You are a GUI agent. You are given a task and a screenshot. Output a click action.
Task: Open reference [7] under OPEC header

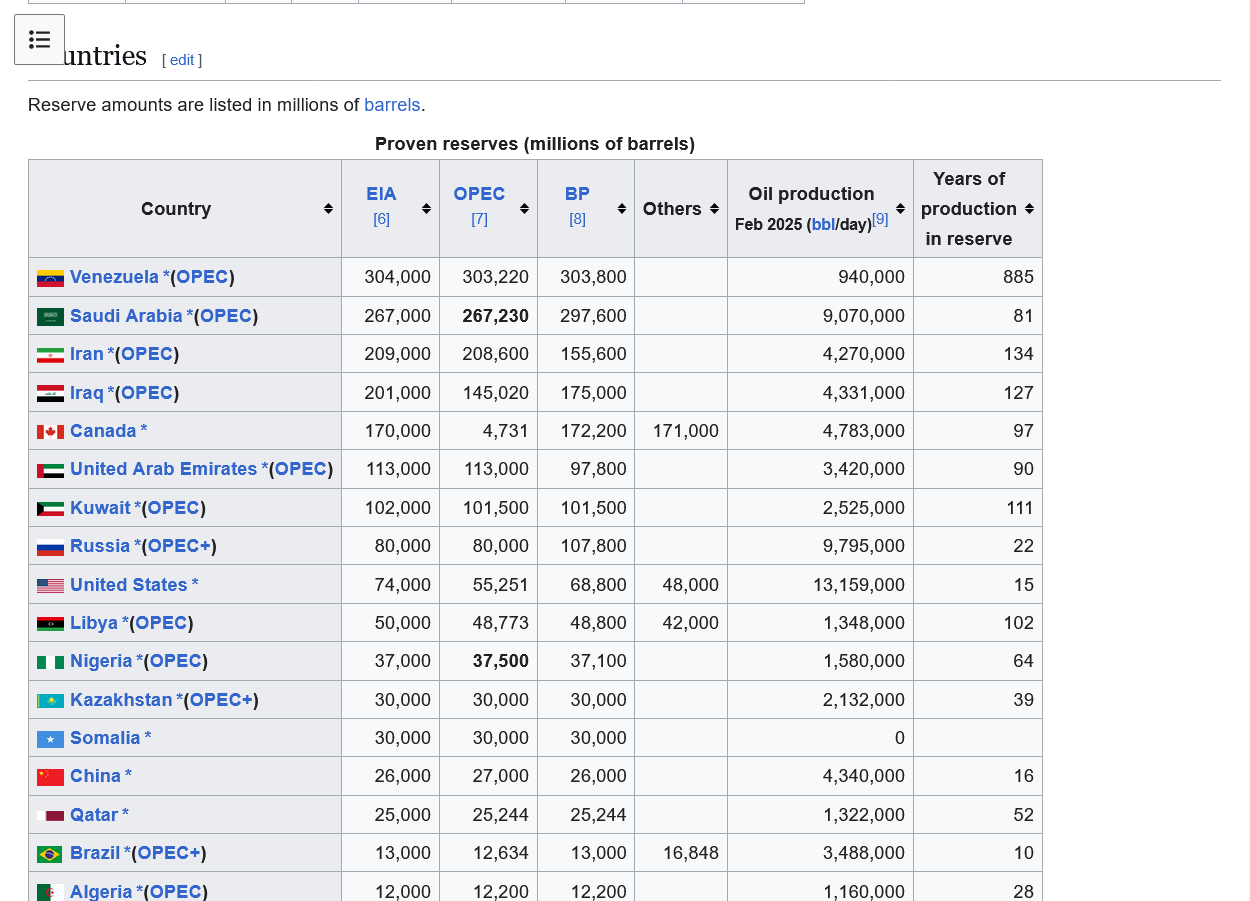[x=479, y=219]
